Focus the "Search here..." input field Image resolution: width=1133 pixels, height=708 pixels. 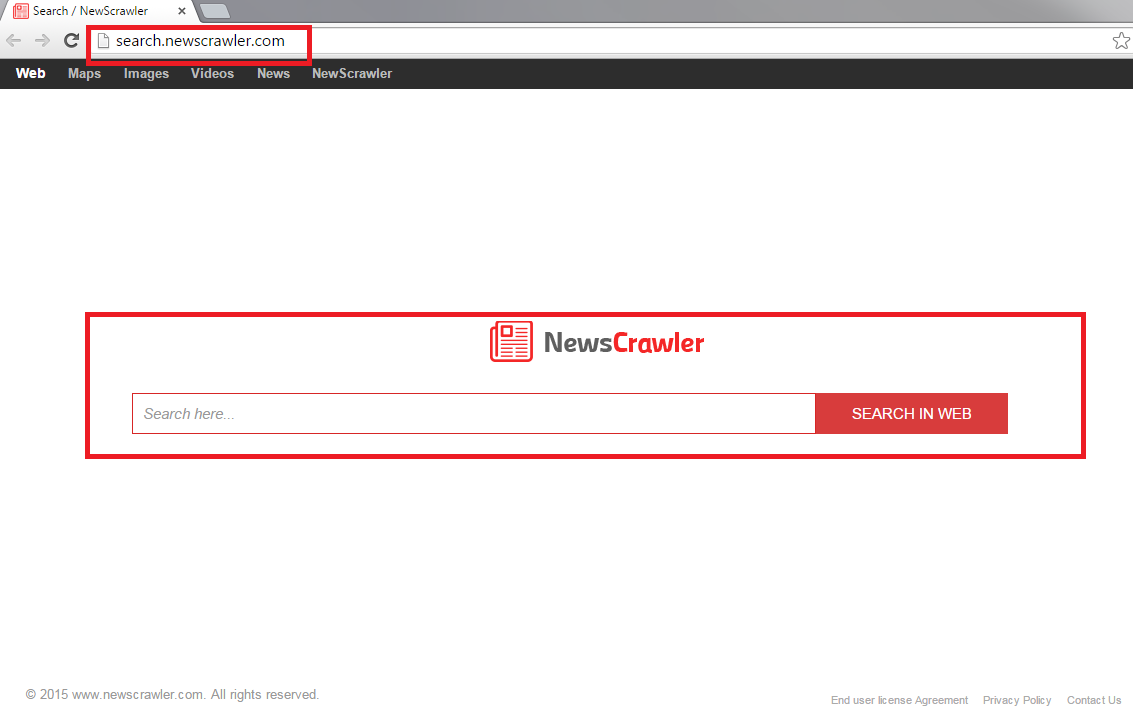(474, 414)
